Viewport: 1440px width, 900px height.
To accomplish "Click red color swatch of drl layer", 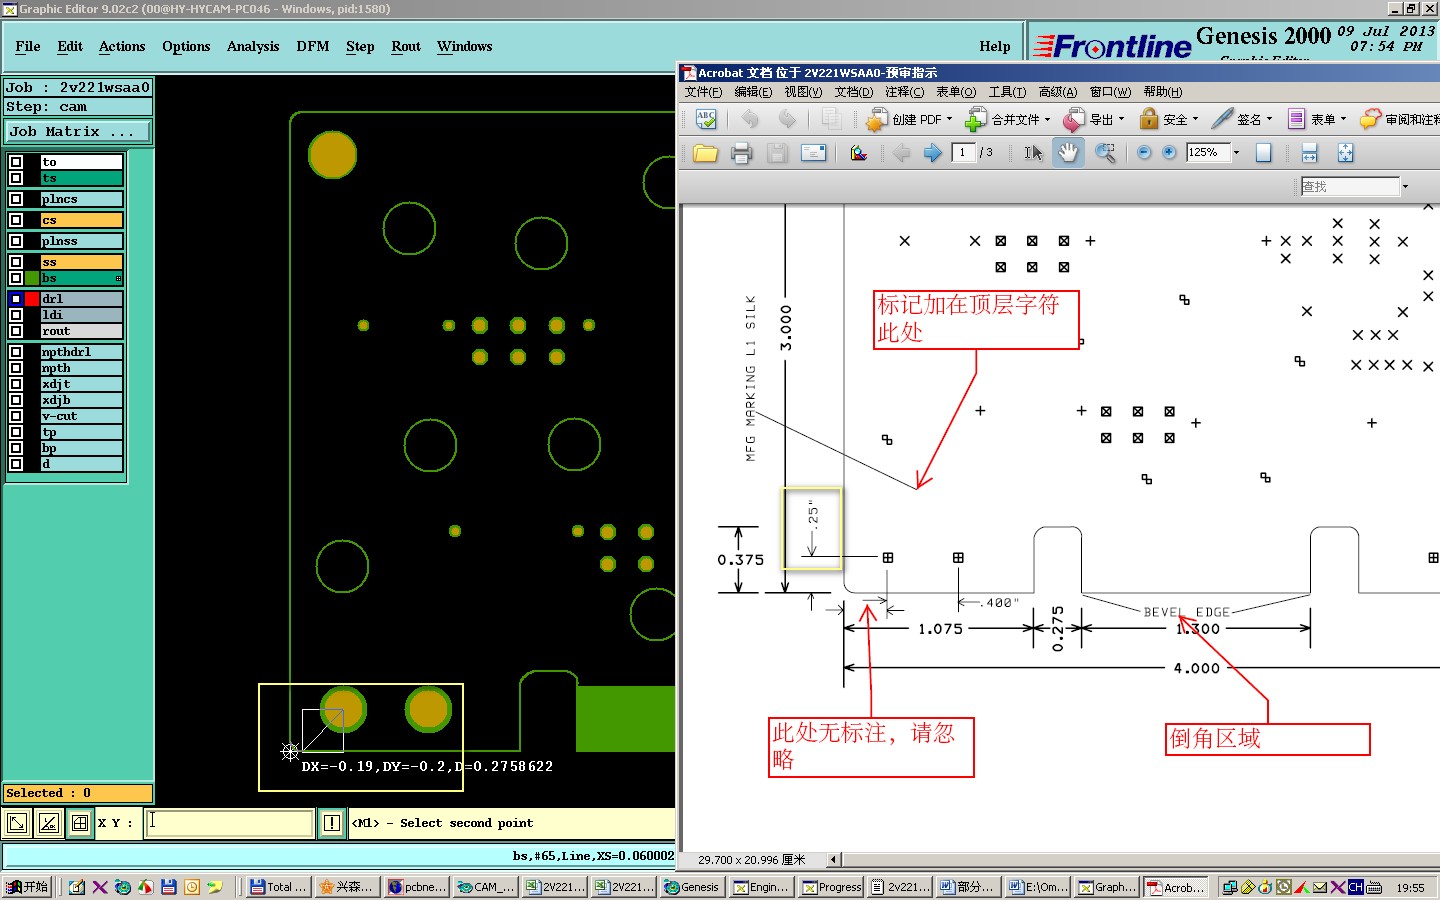I will coord(32,299).
